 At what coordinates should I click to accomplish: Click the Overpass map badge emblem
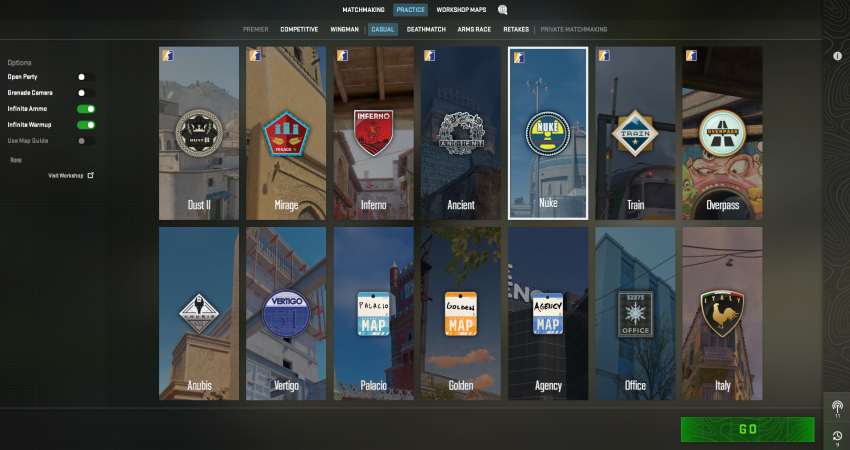point(721,133)
